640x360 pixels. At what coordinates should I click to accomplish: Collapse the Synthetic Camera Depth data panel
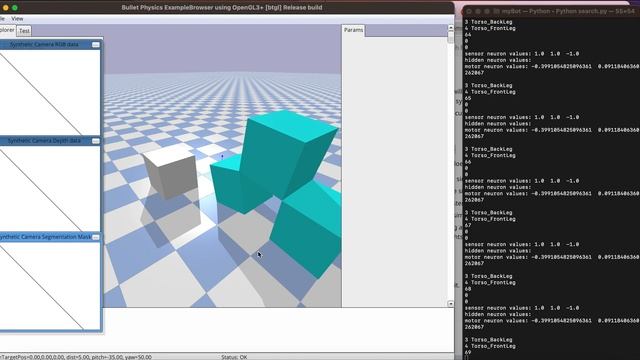pyautogui.click(x=96, y=141)
